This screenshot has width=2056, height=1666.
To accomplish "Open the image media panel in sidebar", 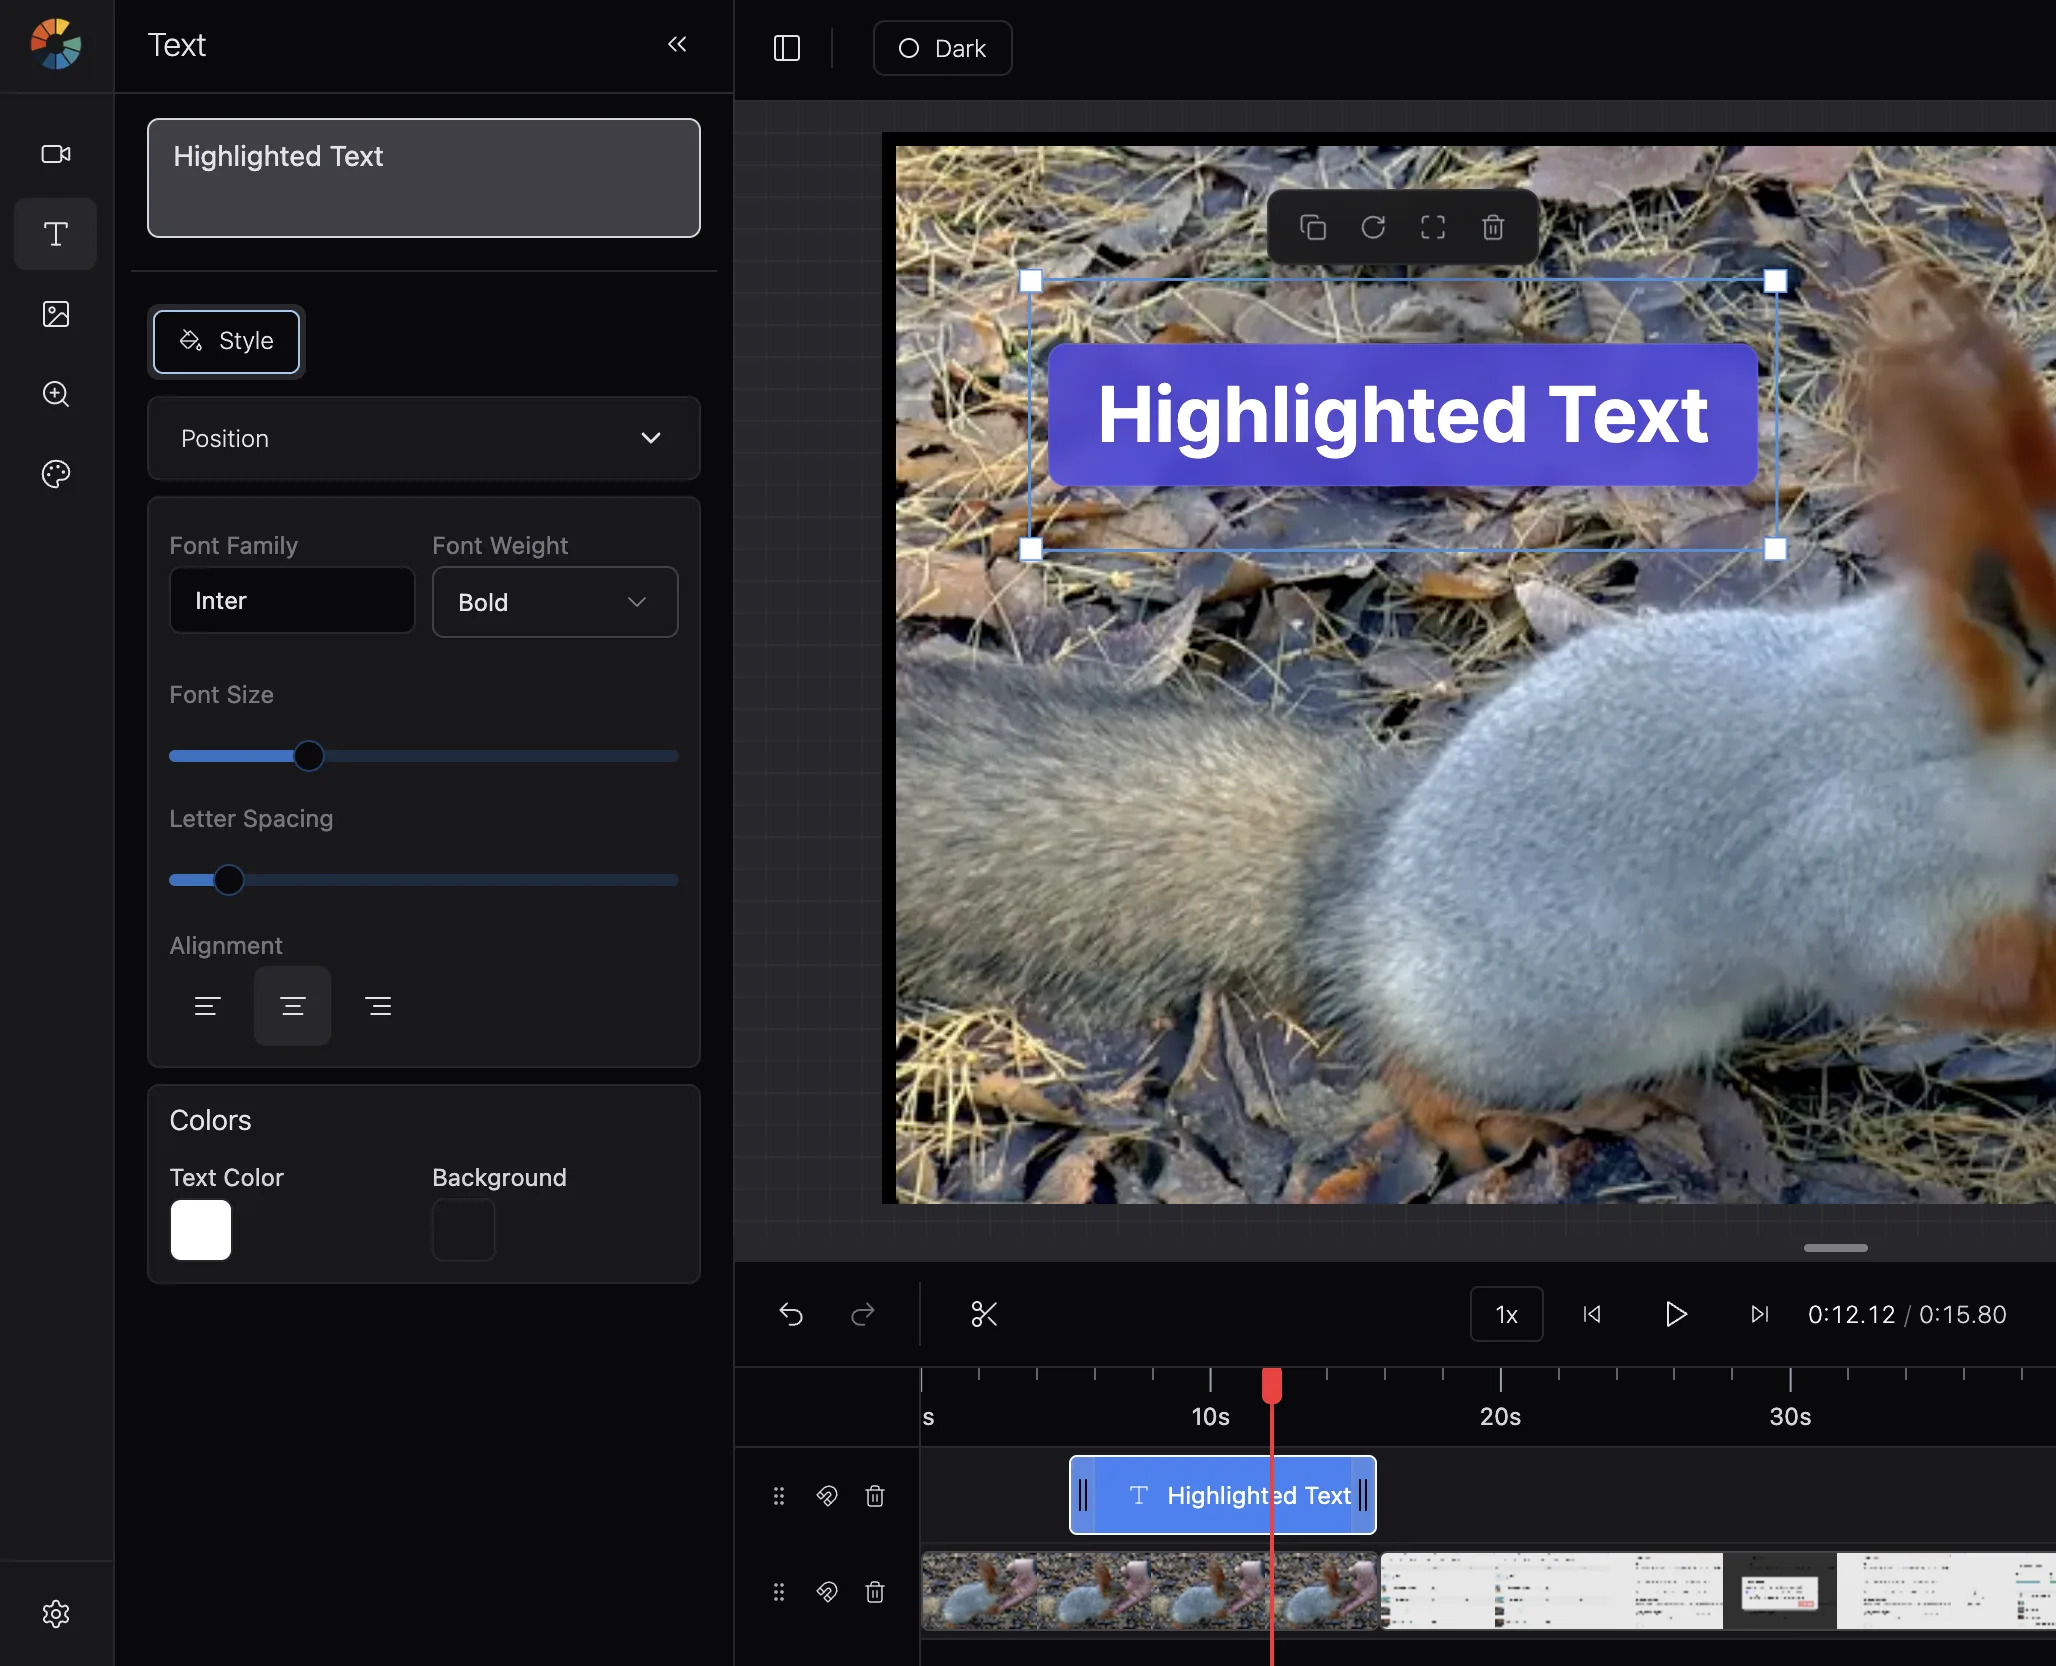I will click(x=56, y=314).
